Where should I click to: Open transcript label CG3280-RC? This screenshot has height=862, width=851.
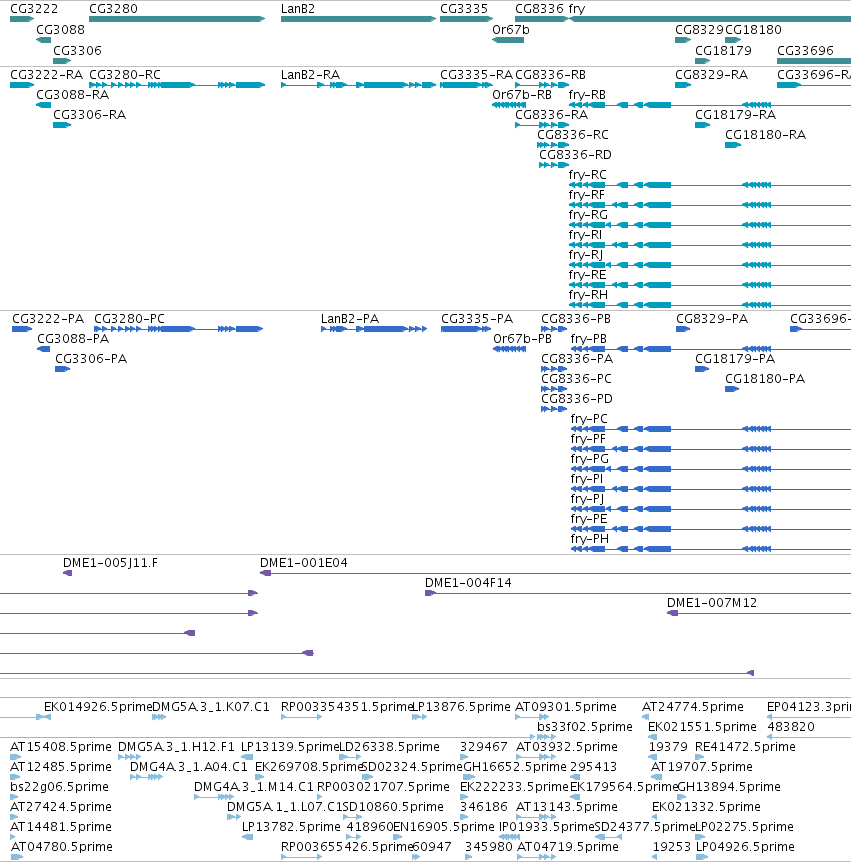pos(125,75)
